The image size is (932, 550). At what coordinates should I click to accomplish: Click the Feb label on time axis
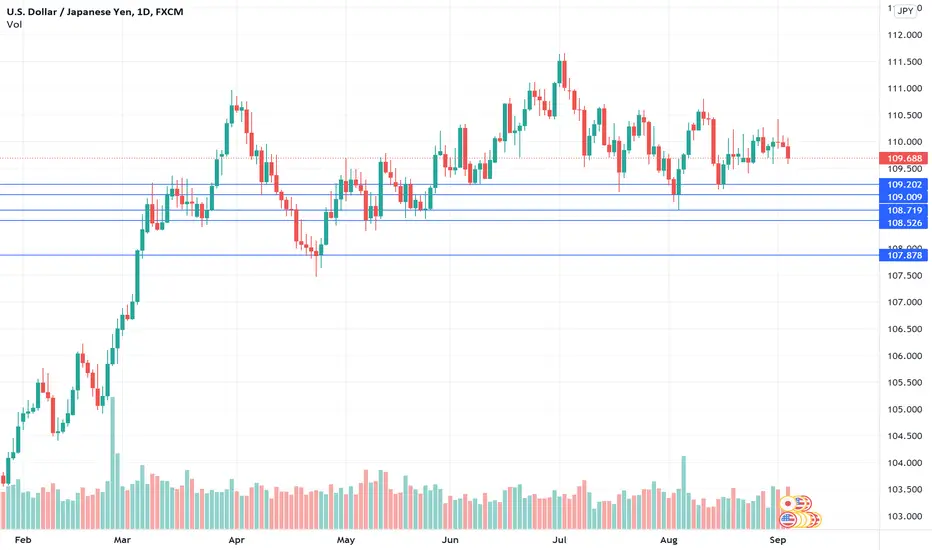[x=23, y=540]
